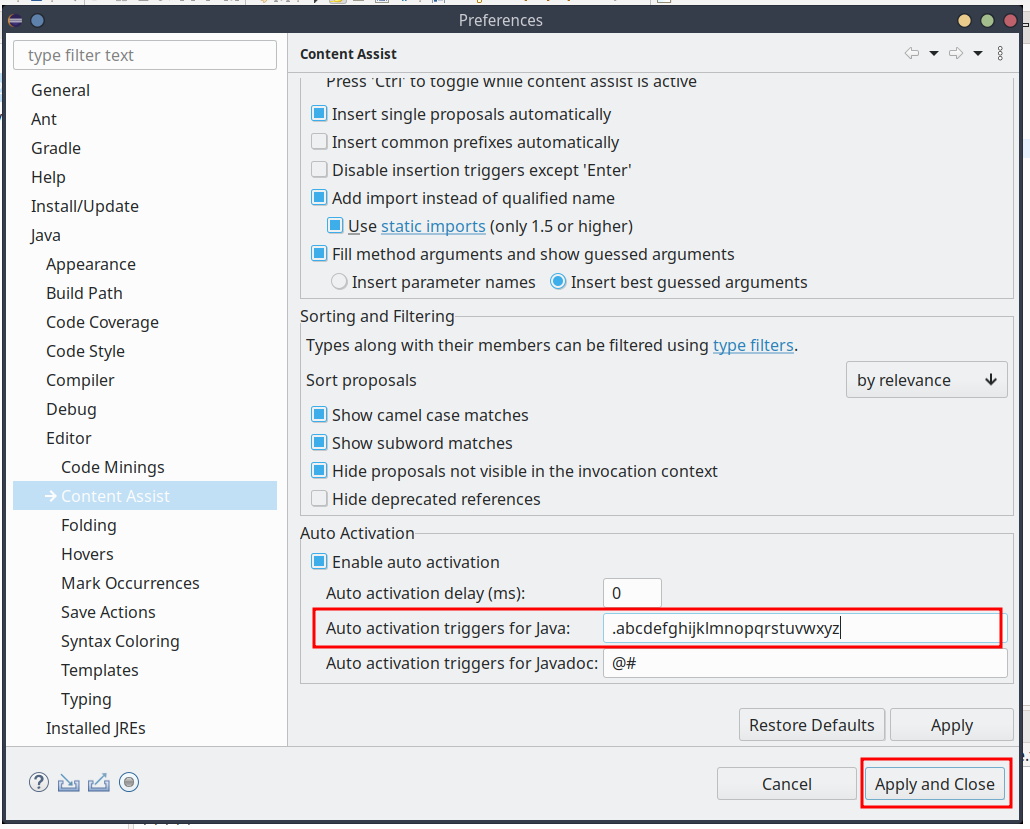Open the Sort proposals dropdown
The width and height of the screenshot is (1030, 829).
[x=926, y=380]
